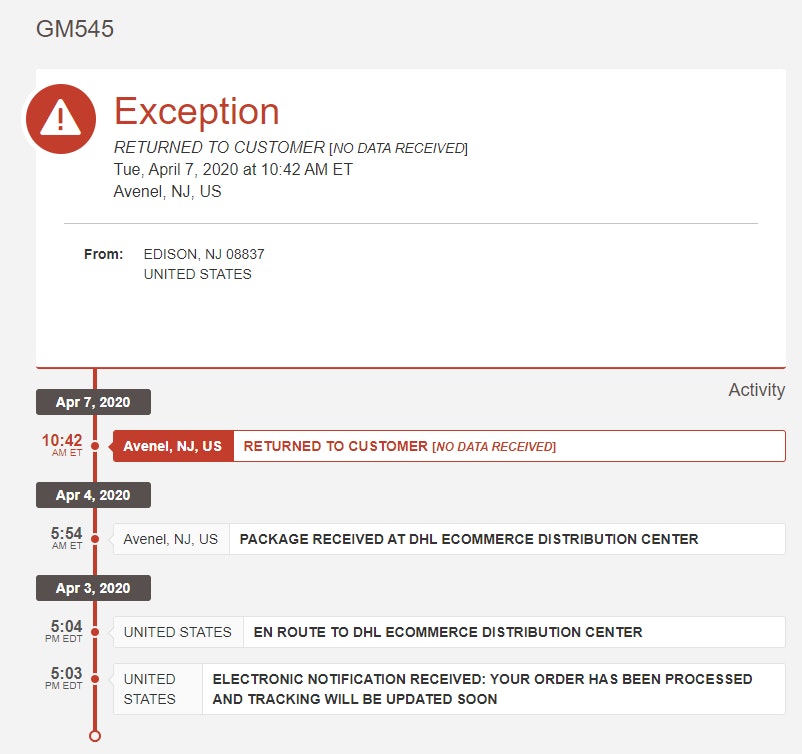This screenshot has width=802, height=754.
Task: Click the timeline dot at 5:54 AM
Action: [95, 539]
